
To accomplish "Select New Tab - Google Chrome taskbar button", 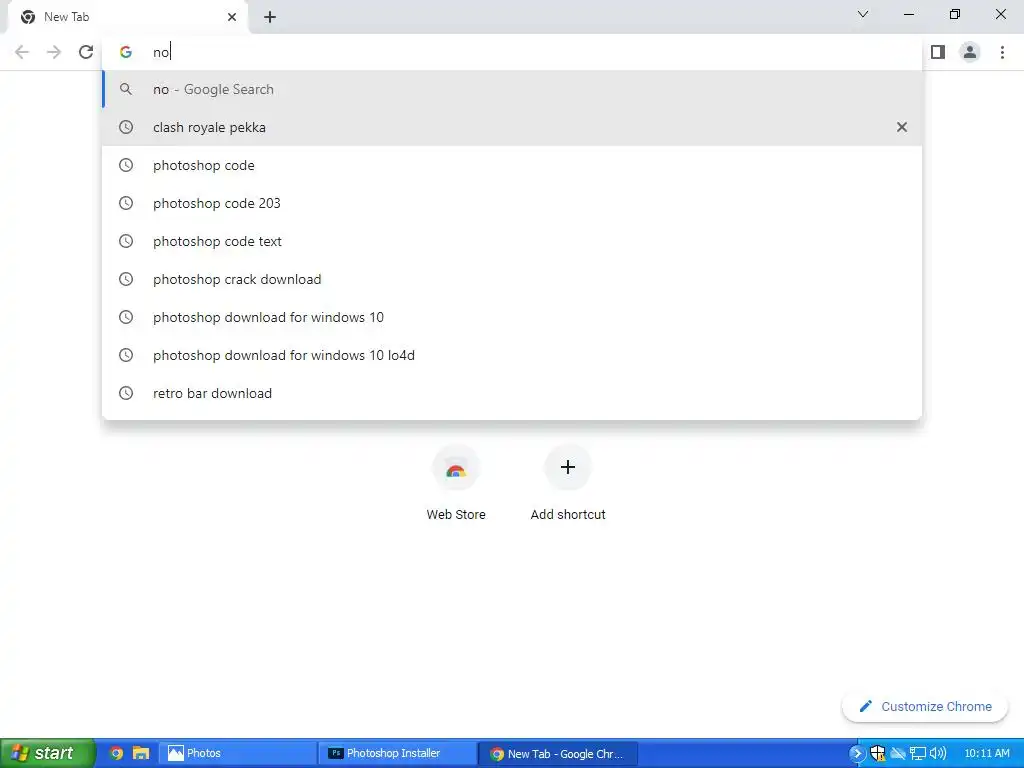I will [x=558, y=753].
